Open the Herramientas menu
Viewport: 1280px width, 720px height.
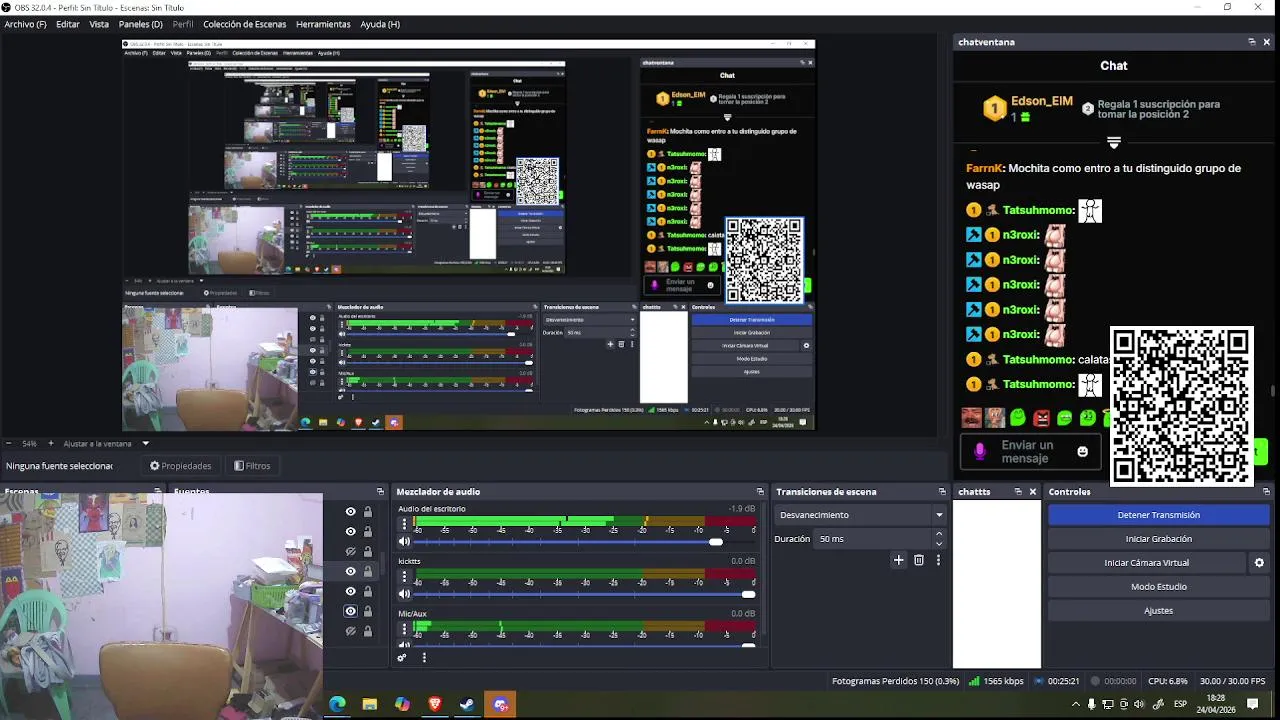coord(323,24)
